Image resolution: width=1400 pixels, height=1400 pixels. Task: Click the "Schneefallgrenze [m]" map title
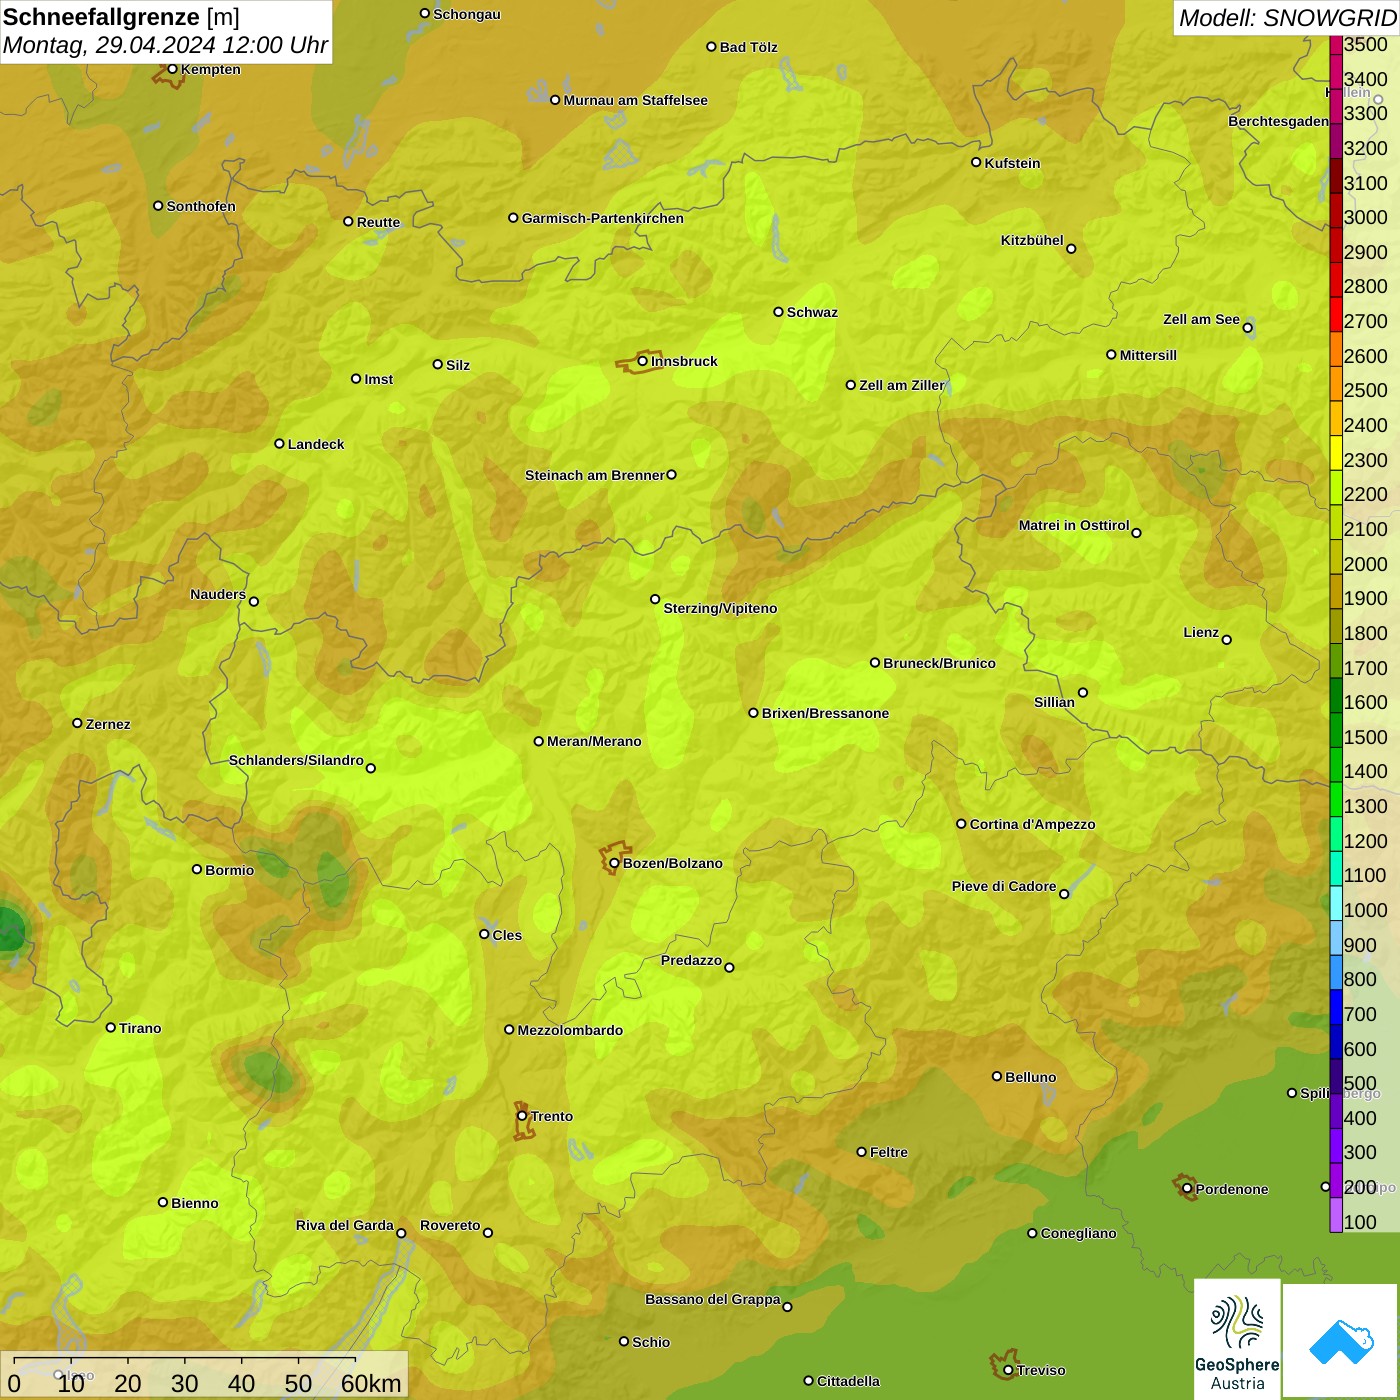121,17
